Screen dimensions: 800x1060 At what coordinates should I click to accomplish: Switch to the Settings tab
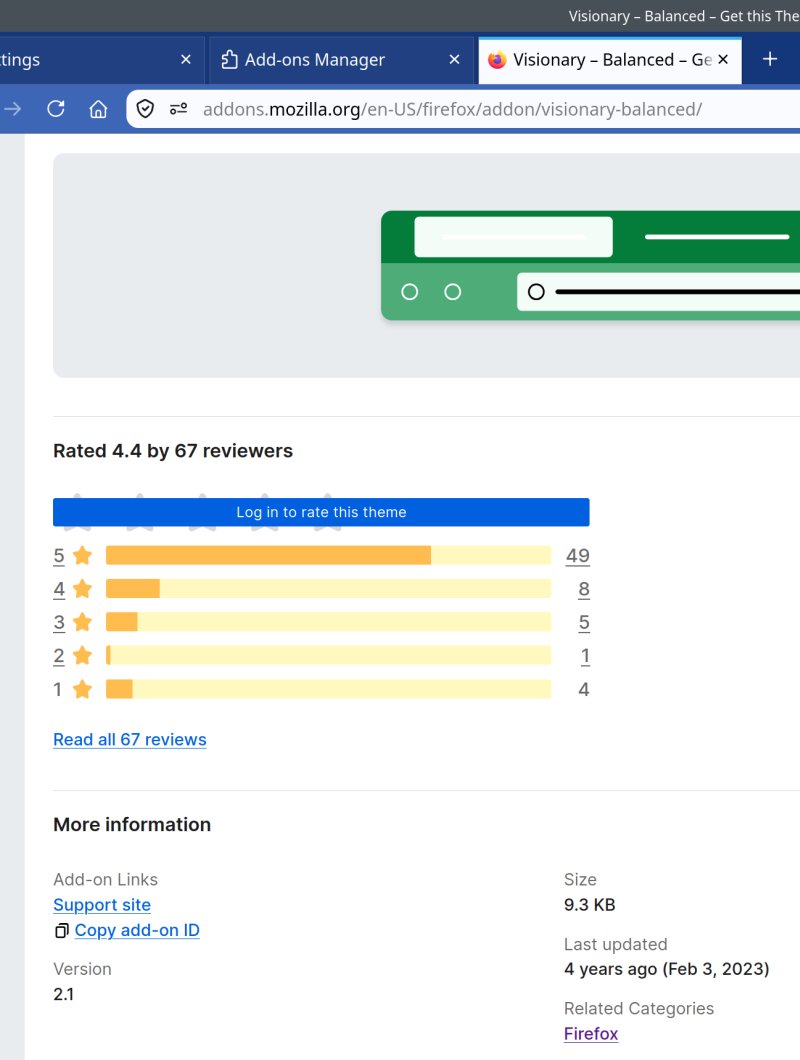(x=101, y=59)
